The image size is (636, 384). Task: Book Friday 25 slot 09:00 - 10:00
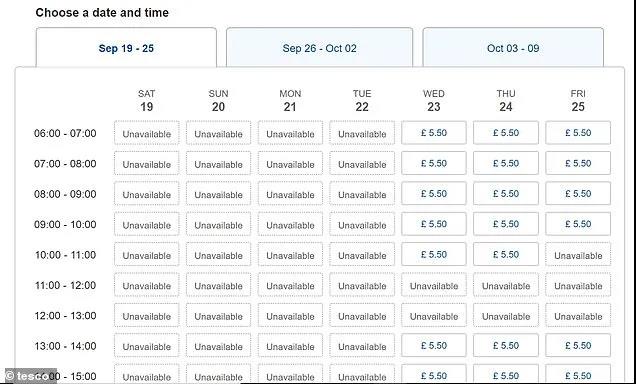[578, 224]
